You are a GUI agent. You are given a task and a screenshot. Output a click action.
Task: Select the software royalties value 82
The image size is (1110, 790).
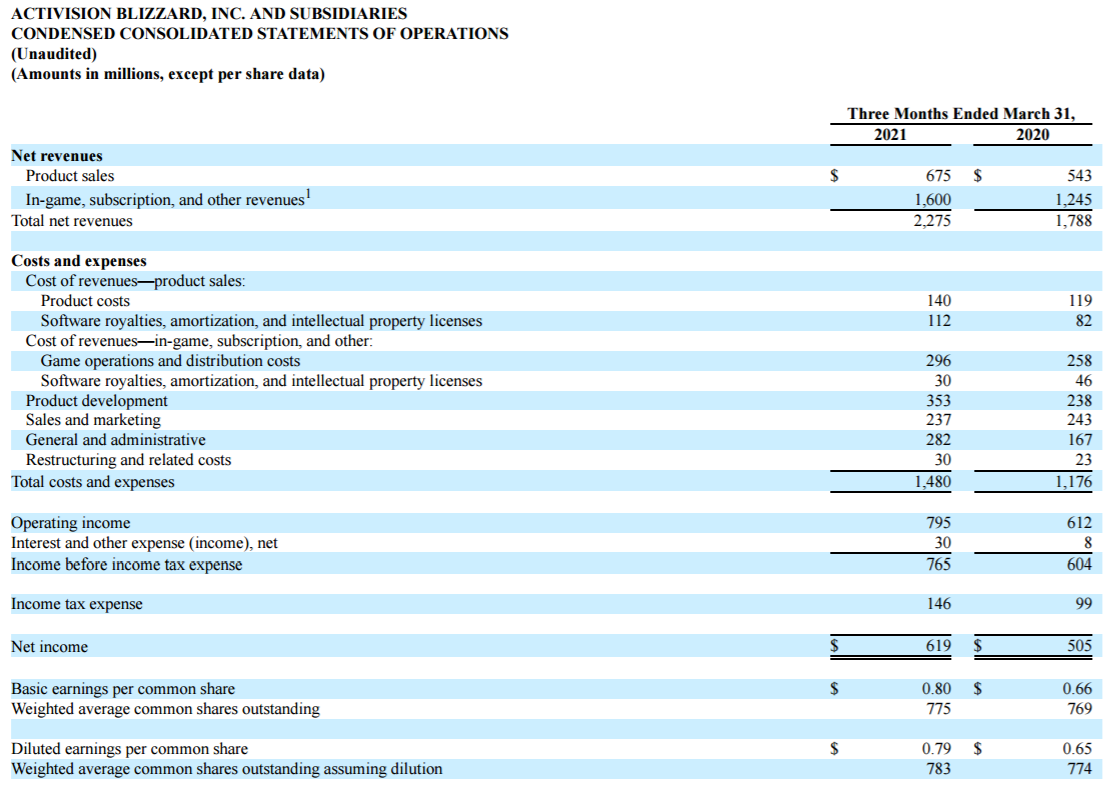point(1083,321)
